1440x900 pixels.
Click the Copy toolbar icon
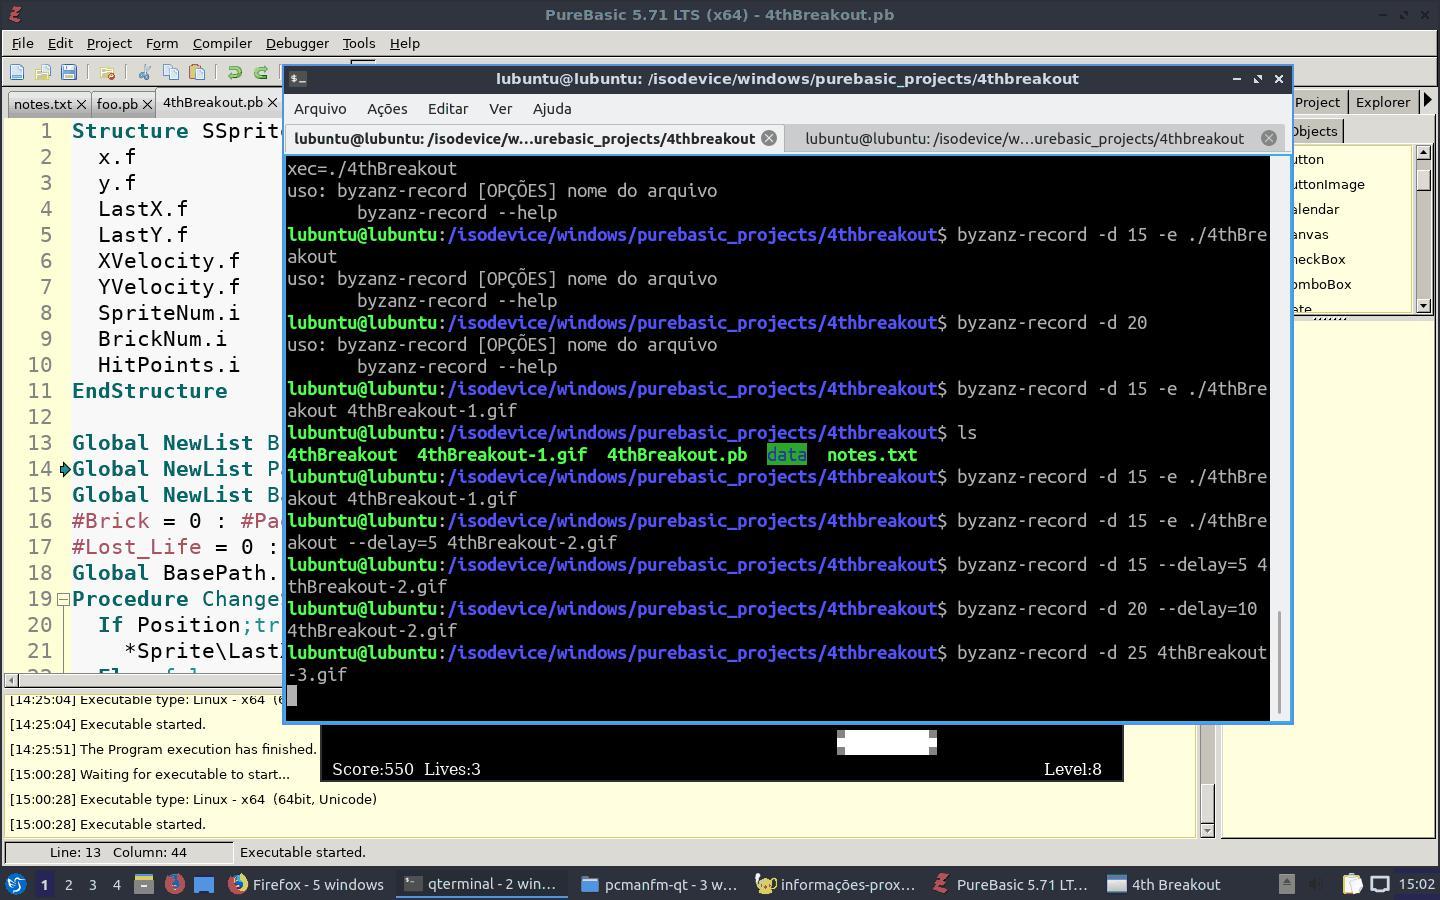[x=171, y=72]
